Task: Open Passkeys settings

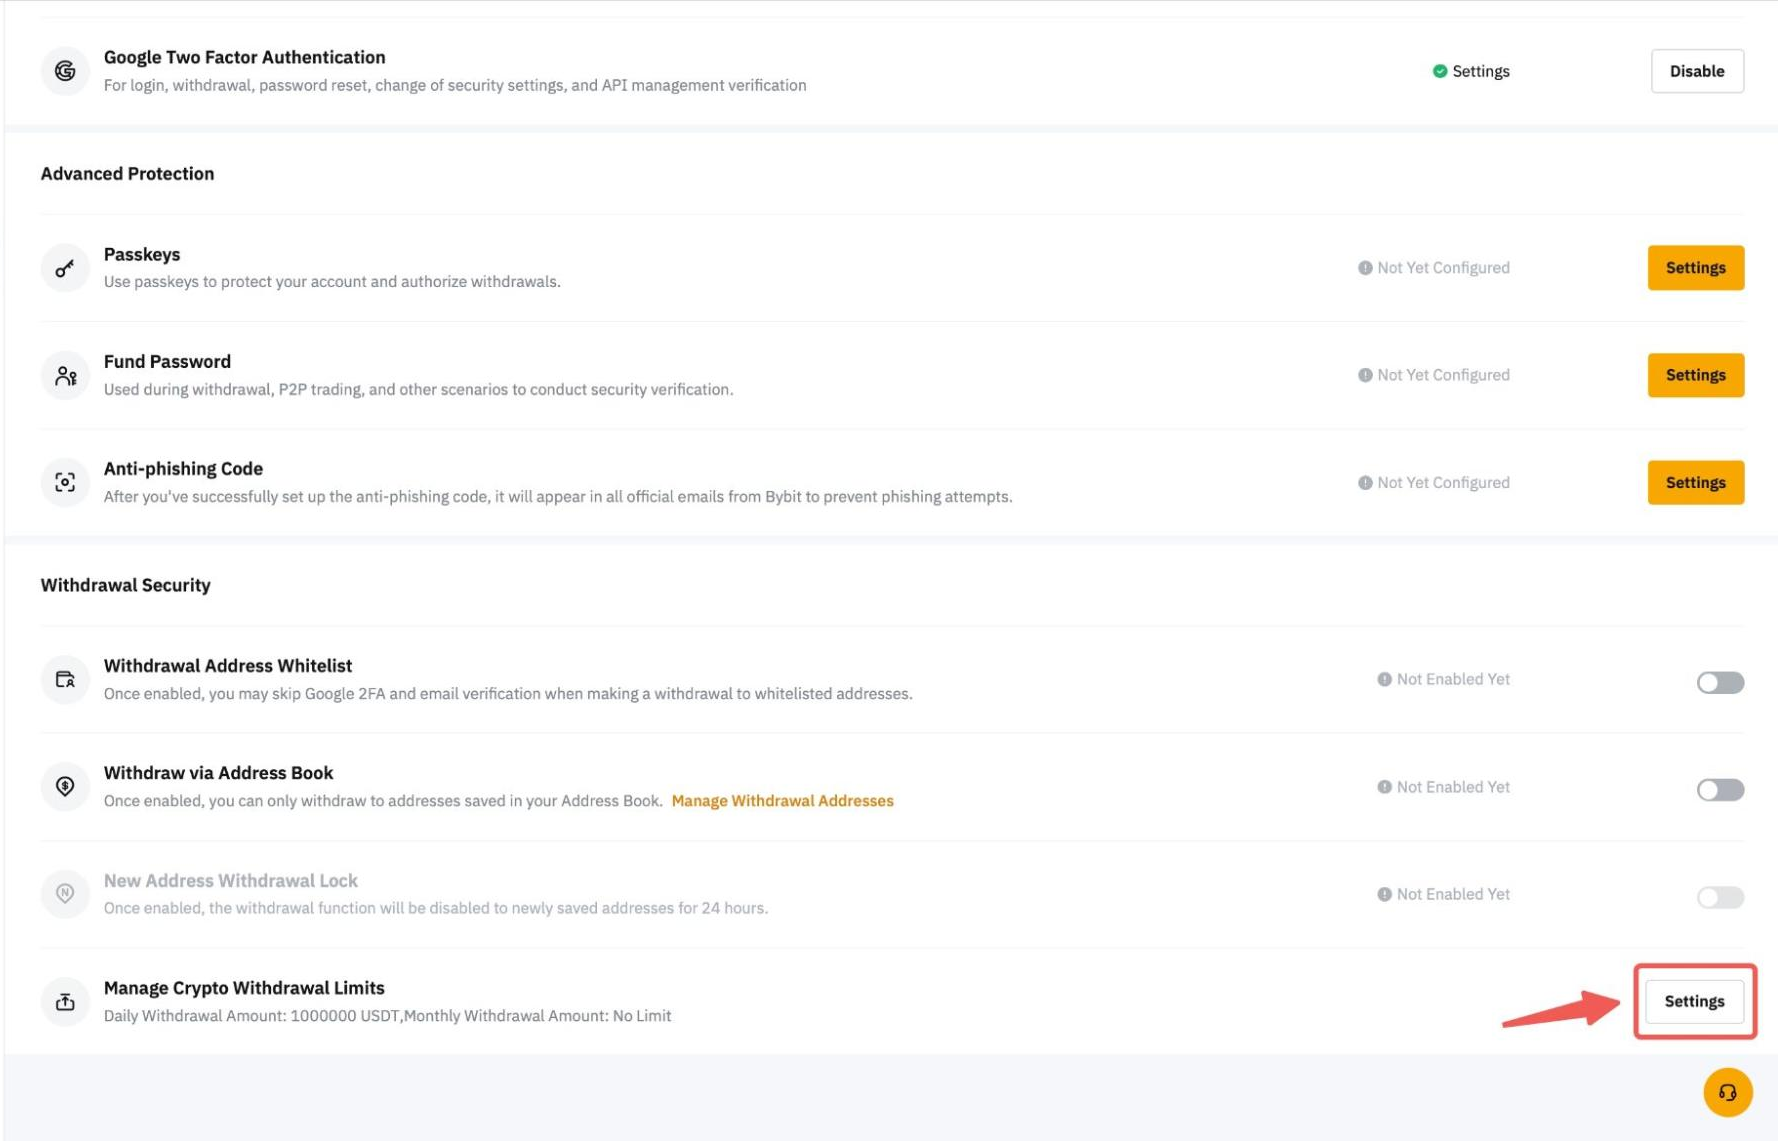Action: 1695,268
